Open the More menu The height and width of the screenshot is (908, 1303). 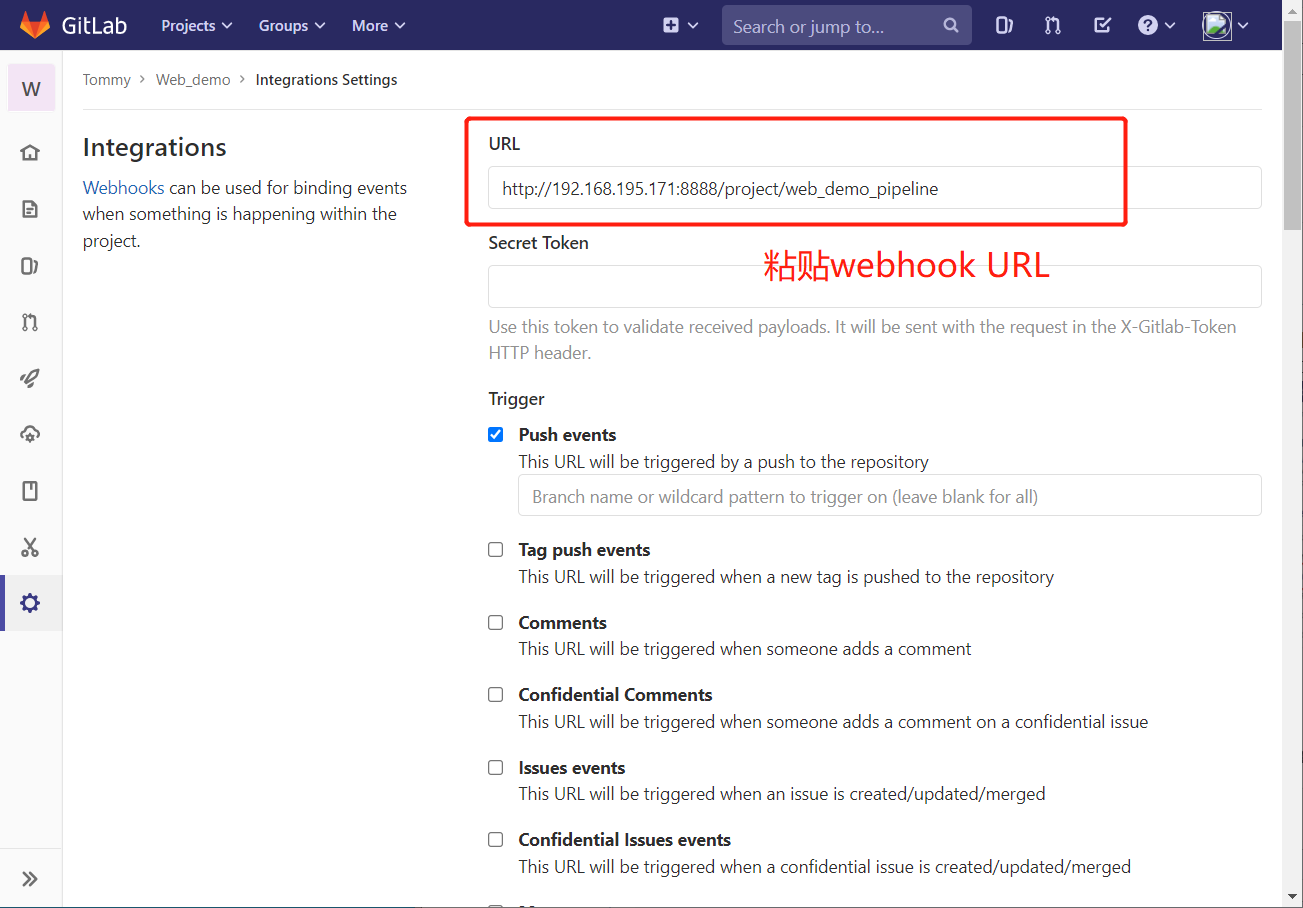coord(378,25)
